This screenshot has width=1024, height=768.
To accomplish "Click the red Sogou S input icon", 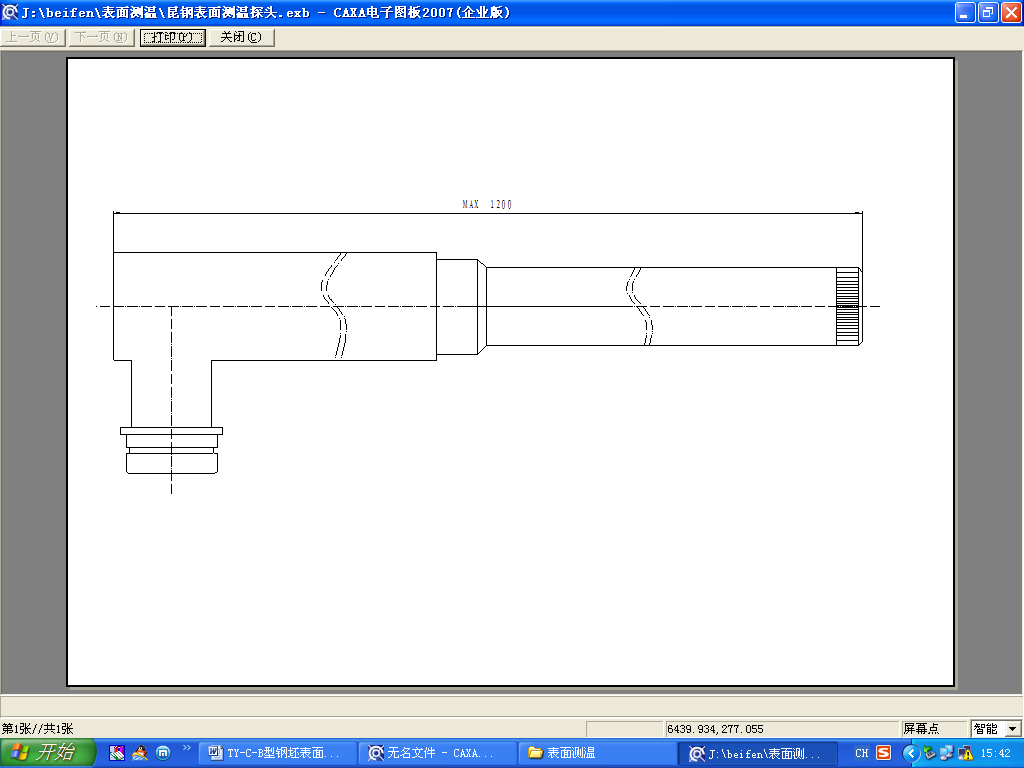I will [884, 753].
